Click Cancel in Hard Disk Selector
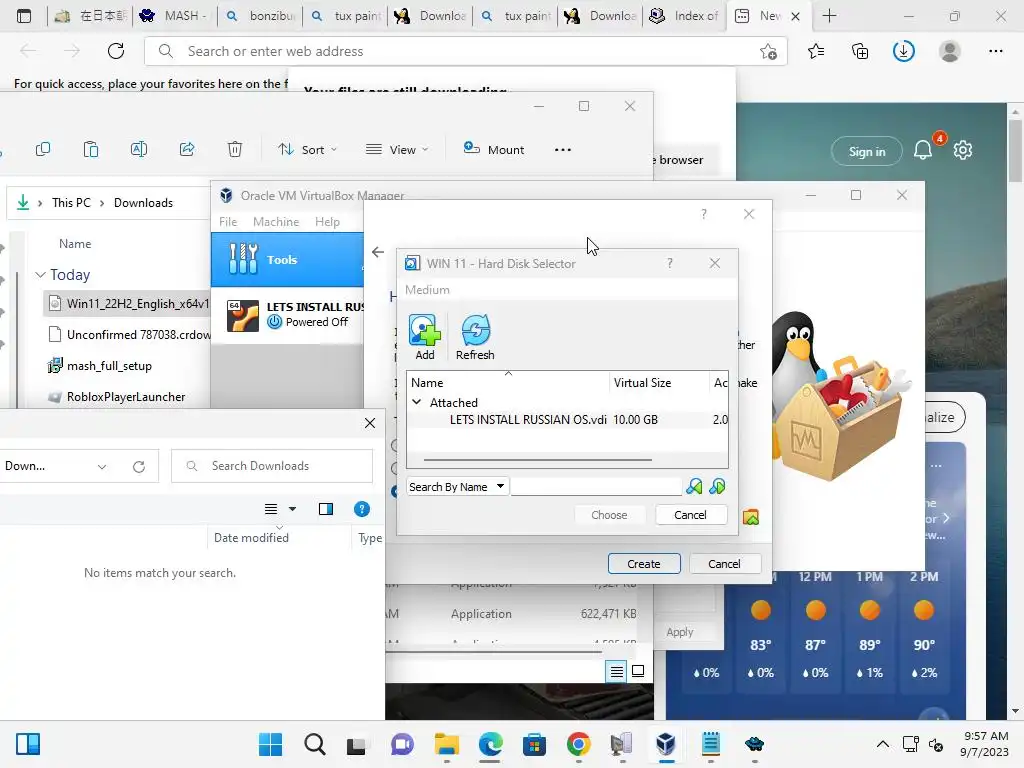 click(x=690, y=515)
